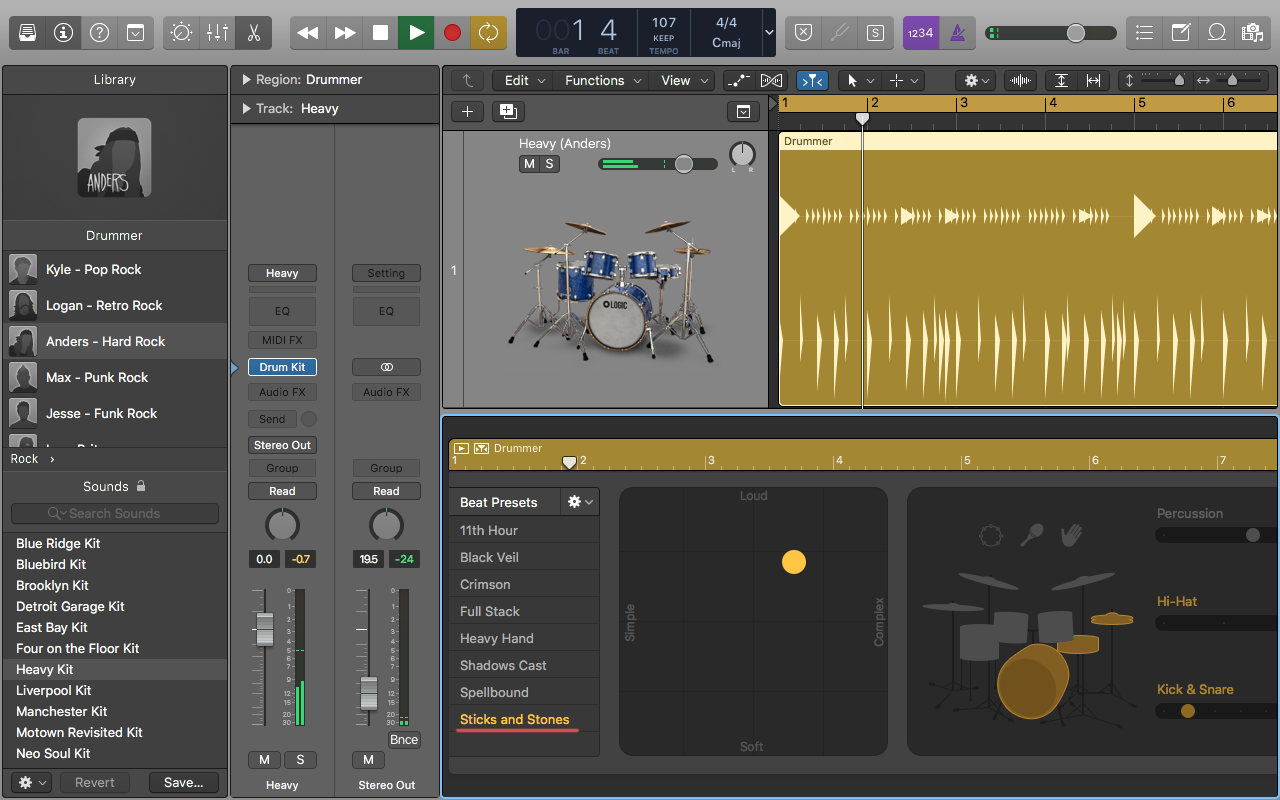Select Liverpool Kit sound
This screenshot has width=1280, height=800.
(115, 690)
